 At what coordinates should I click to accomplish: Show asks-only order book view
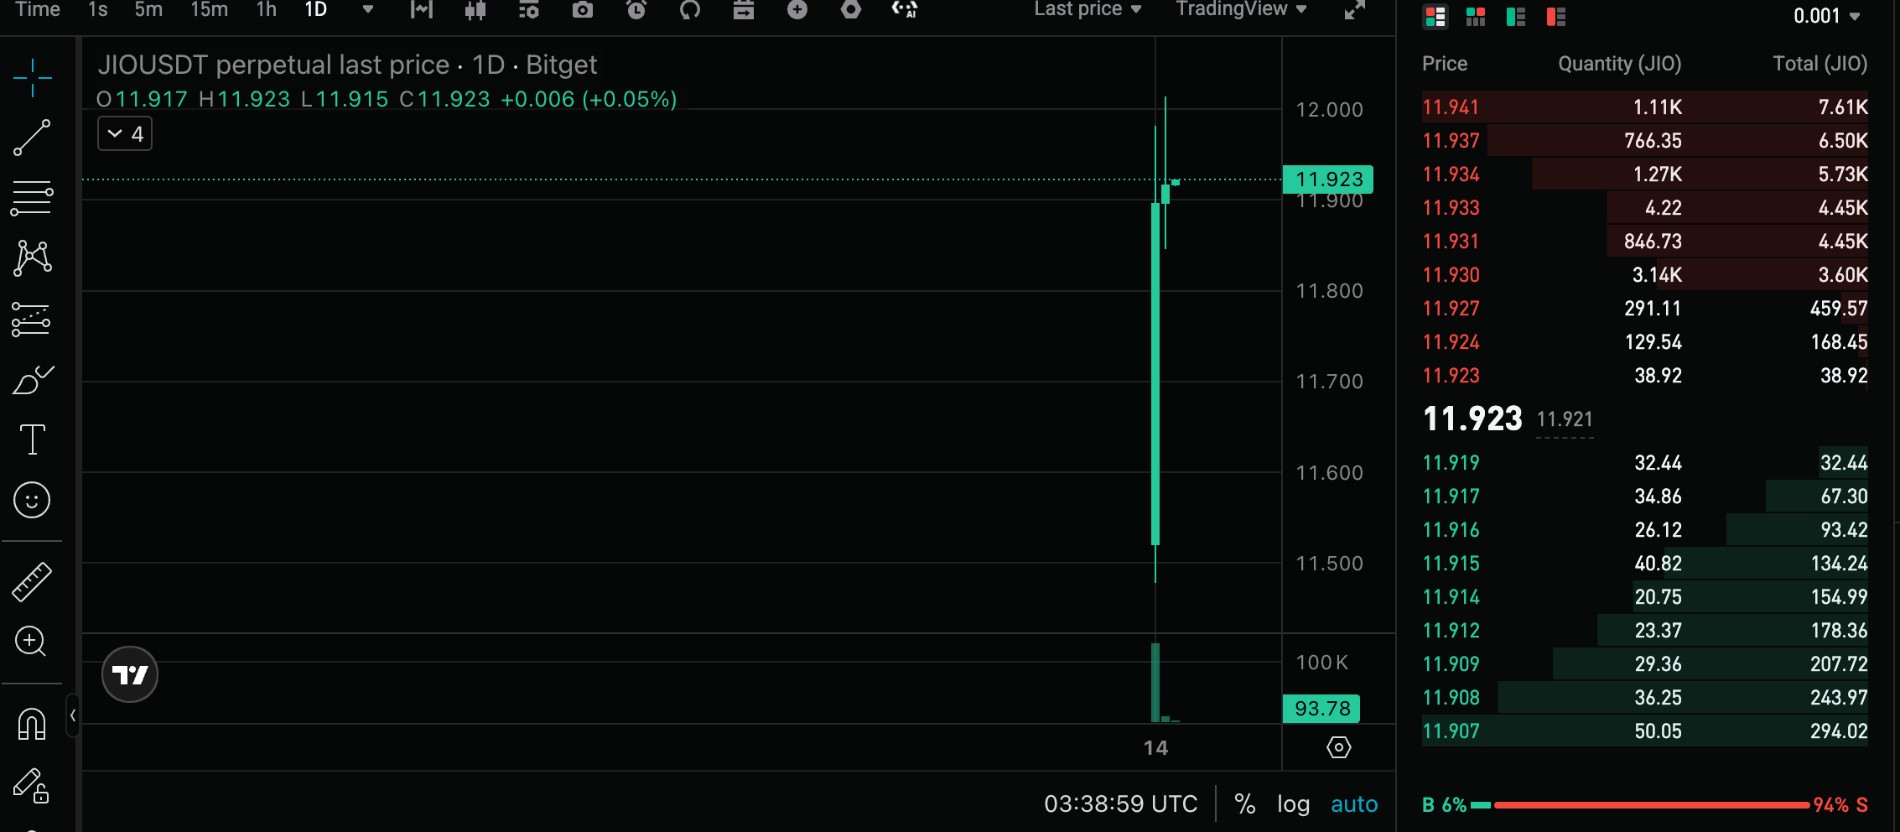pos(1556,16)
